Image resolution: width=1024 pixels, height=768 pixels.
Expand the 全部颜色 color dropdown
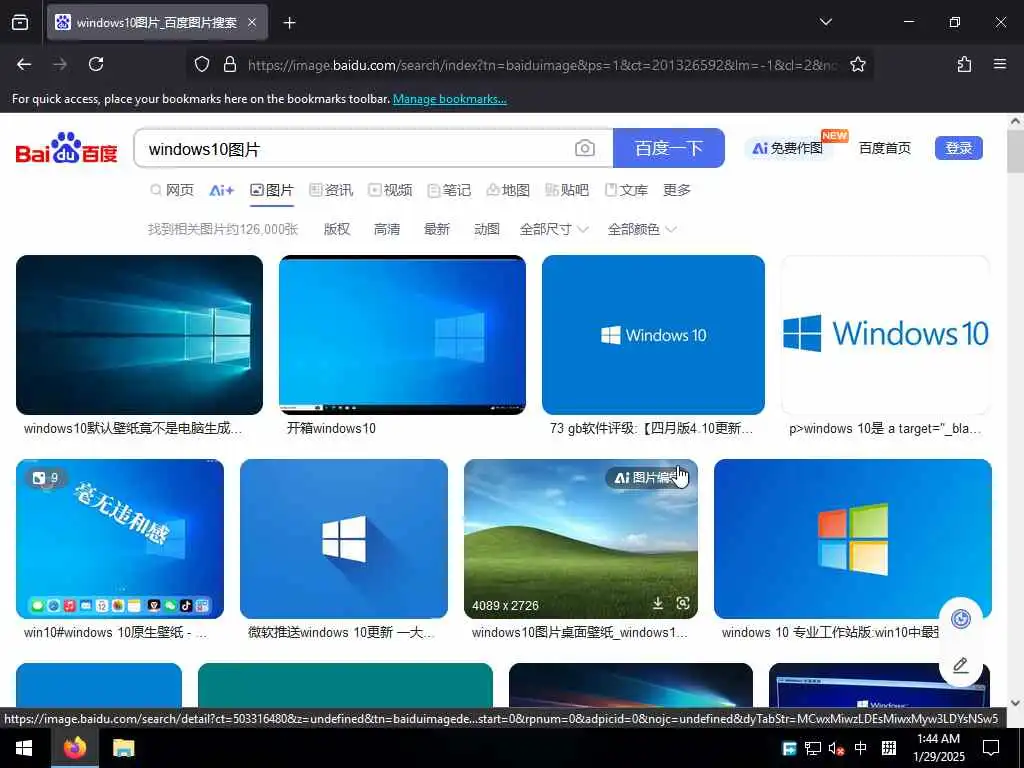[642, 229]
